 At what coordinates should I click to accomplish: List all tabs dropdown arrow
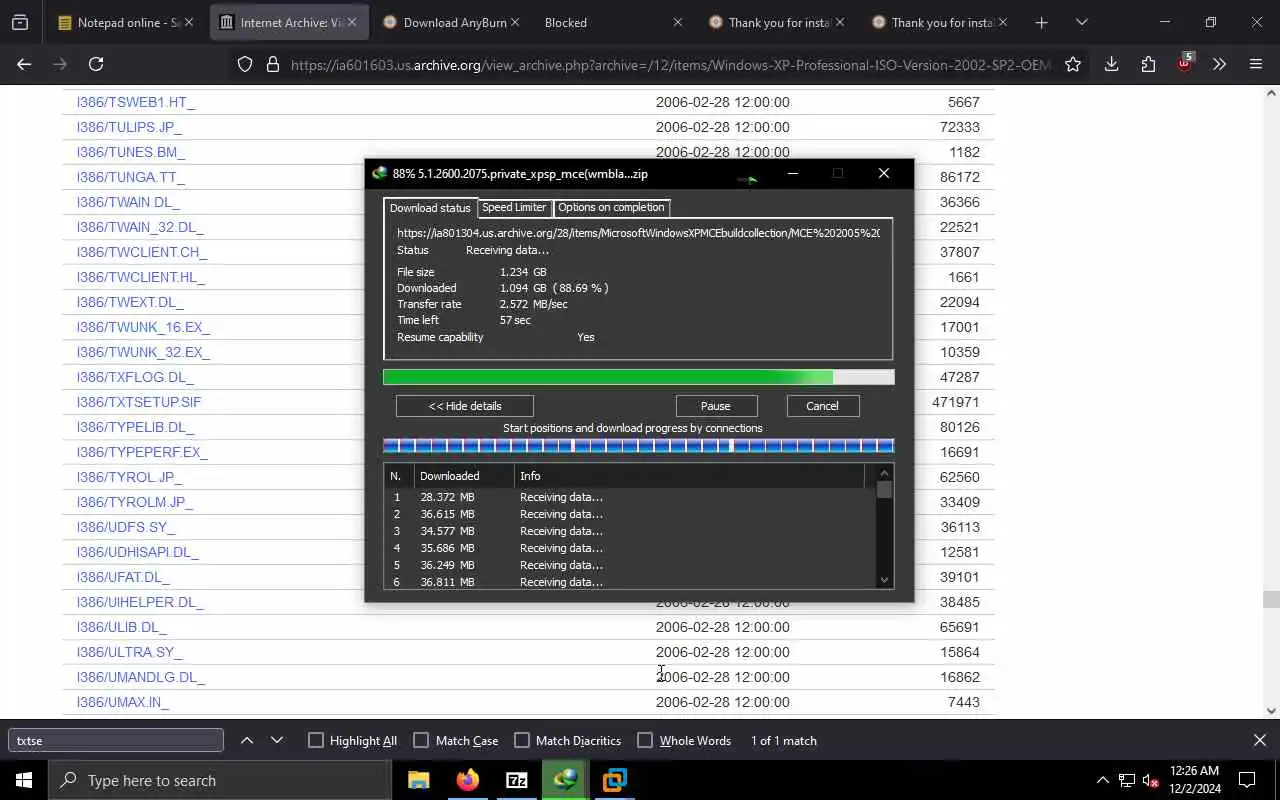(1081, 22)
